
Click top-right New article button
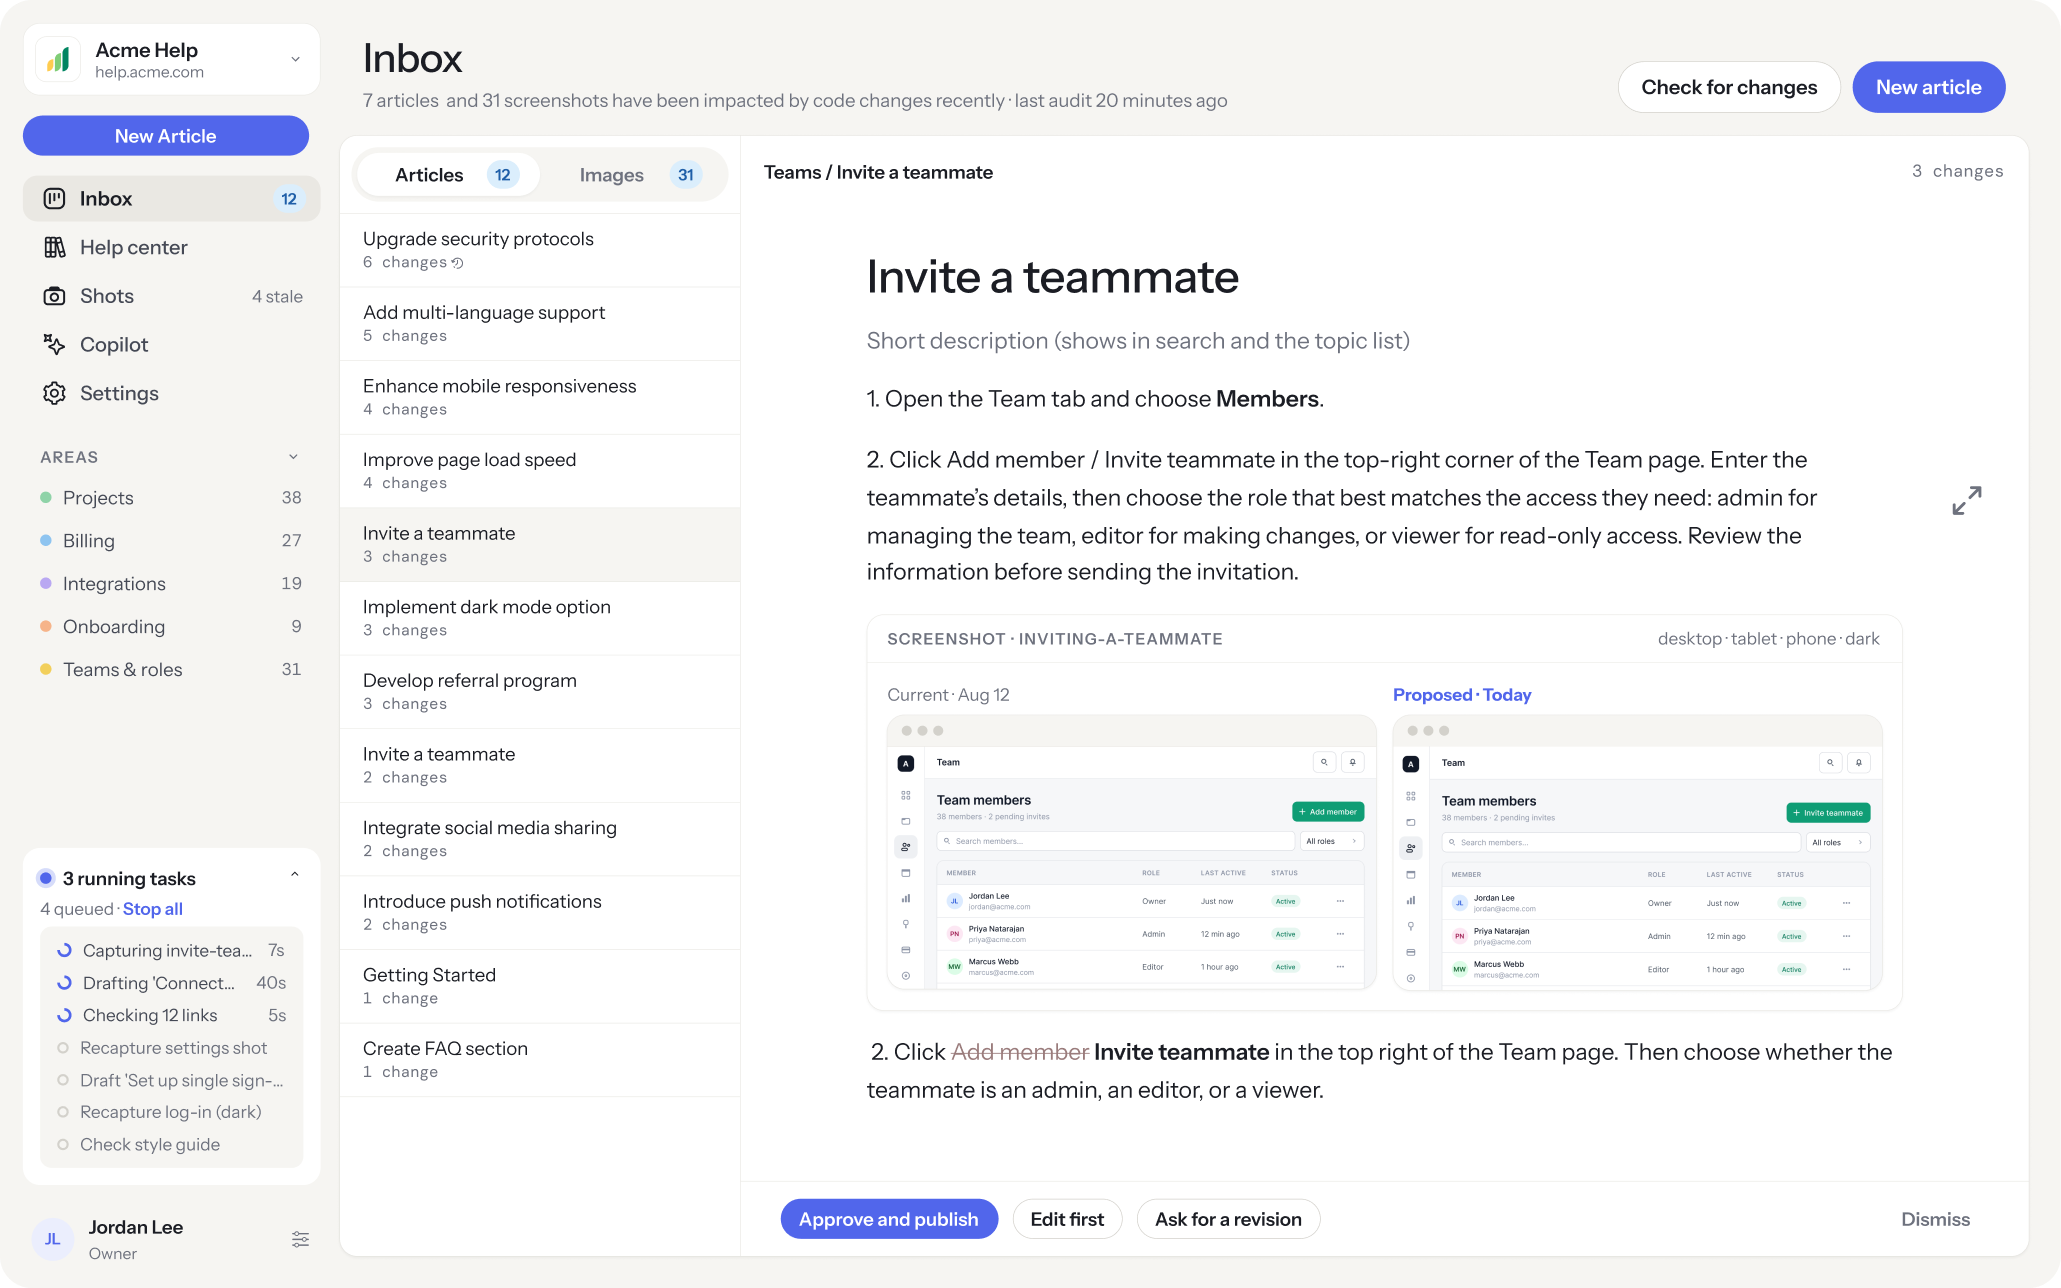click(x=1928, y=87)
